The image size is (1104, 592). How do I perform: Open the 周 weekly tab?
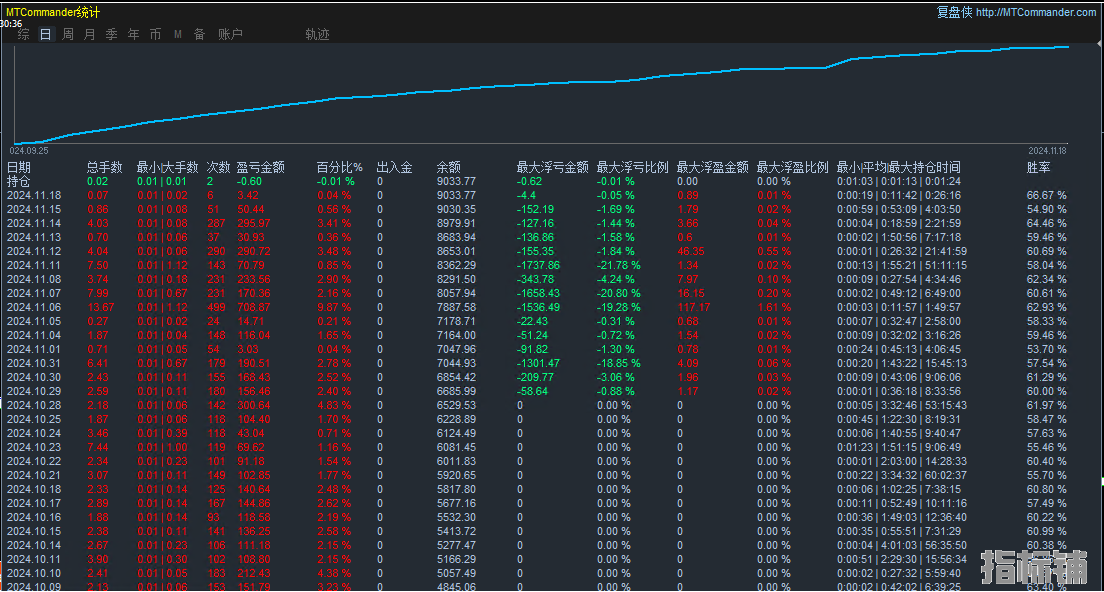point(68,34)
